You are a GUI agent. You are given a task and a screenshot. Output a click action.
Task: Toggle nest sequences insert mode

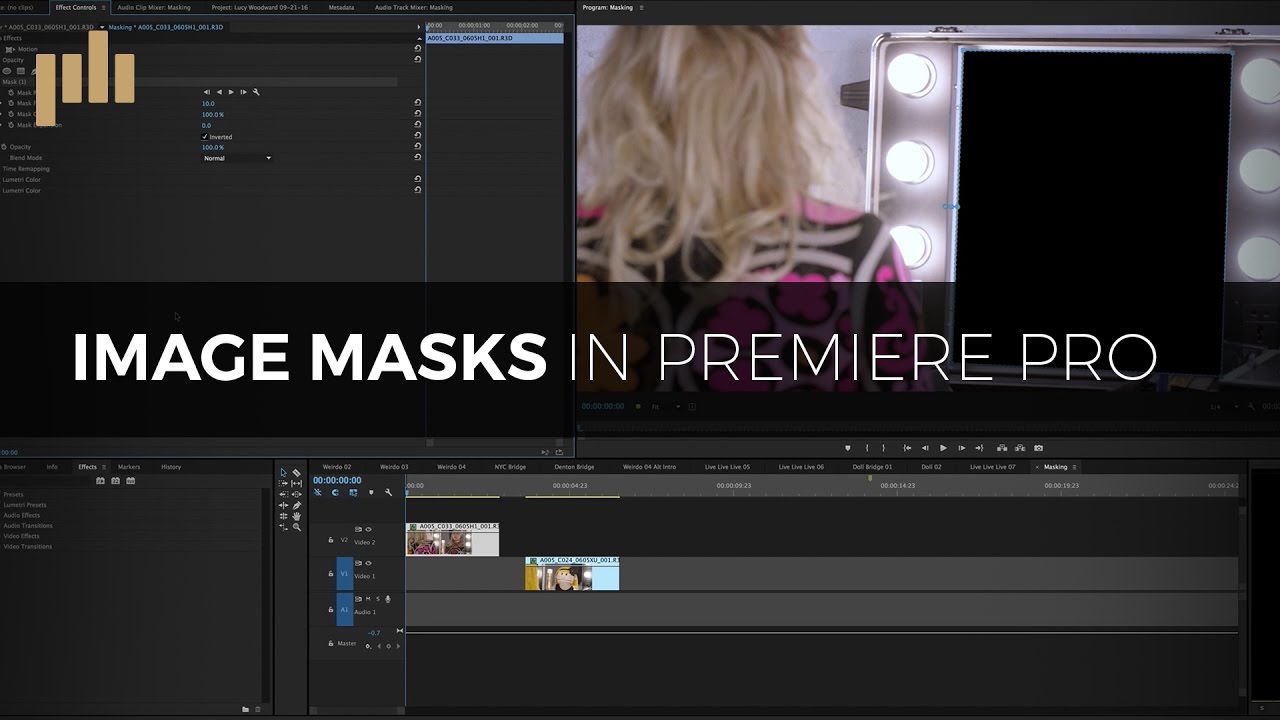318,492
